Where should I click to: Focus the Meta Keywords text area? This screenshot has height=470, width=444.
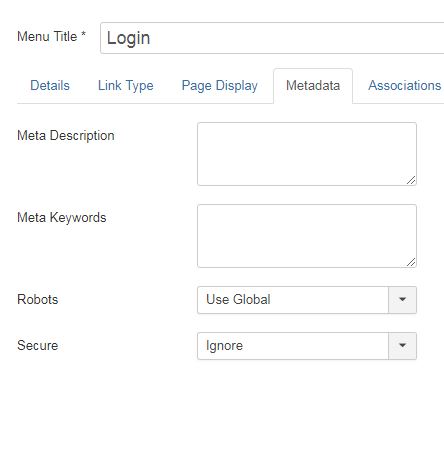pos(307,236)
